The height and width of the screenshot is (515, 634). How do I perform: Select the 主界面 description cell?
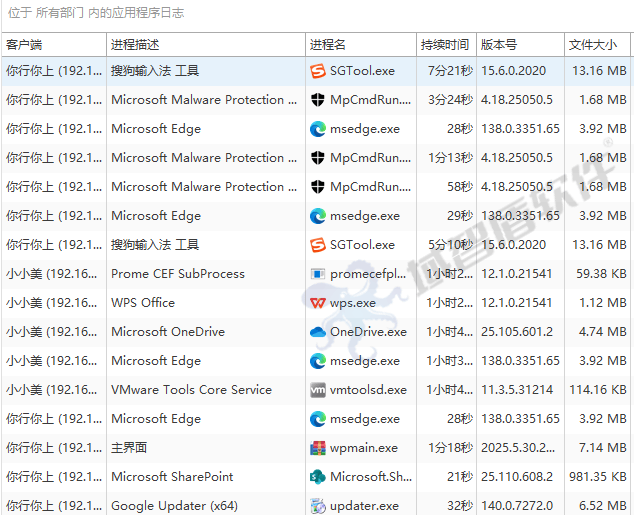tap(129, 448)
